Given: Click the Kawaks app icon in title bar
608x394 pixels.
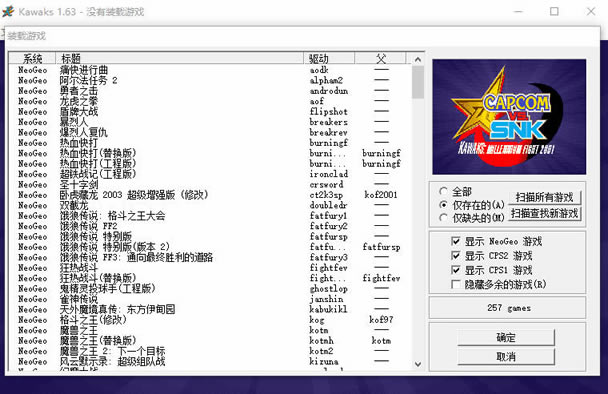Looking at the screenshot, I should pos(8,11).
